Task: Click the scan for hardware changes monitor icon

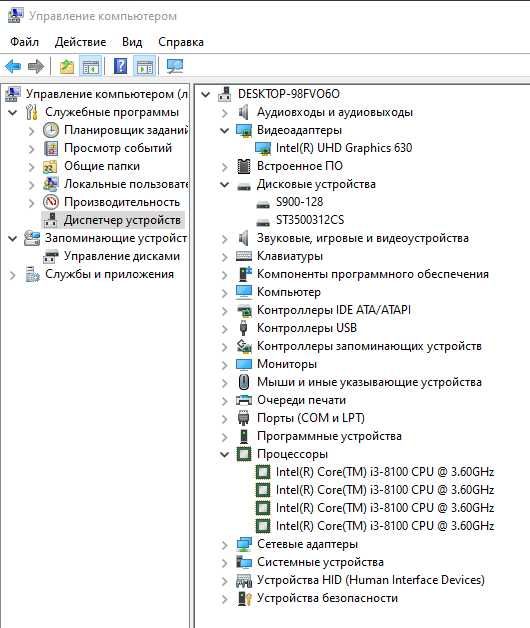Action: click(175, 66)
